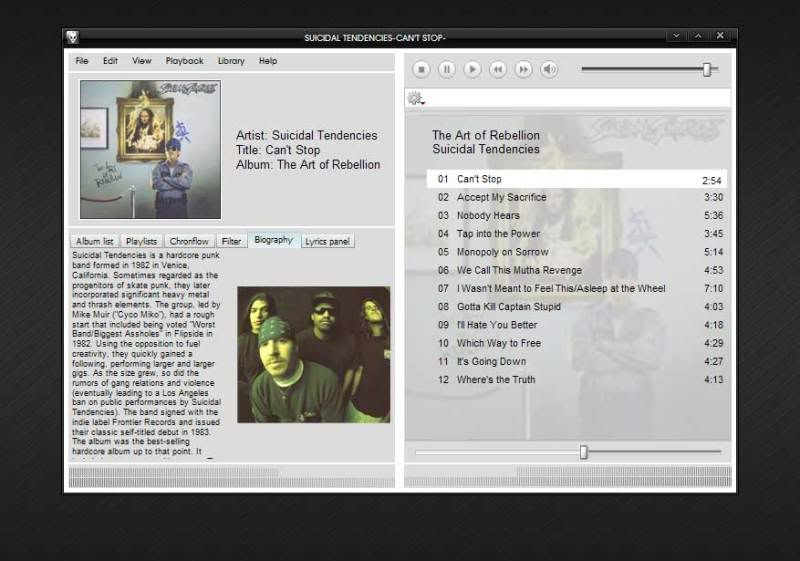Minimize the player window
This screenshot has width=800, height=561.
point(676,36)
